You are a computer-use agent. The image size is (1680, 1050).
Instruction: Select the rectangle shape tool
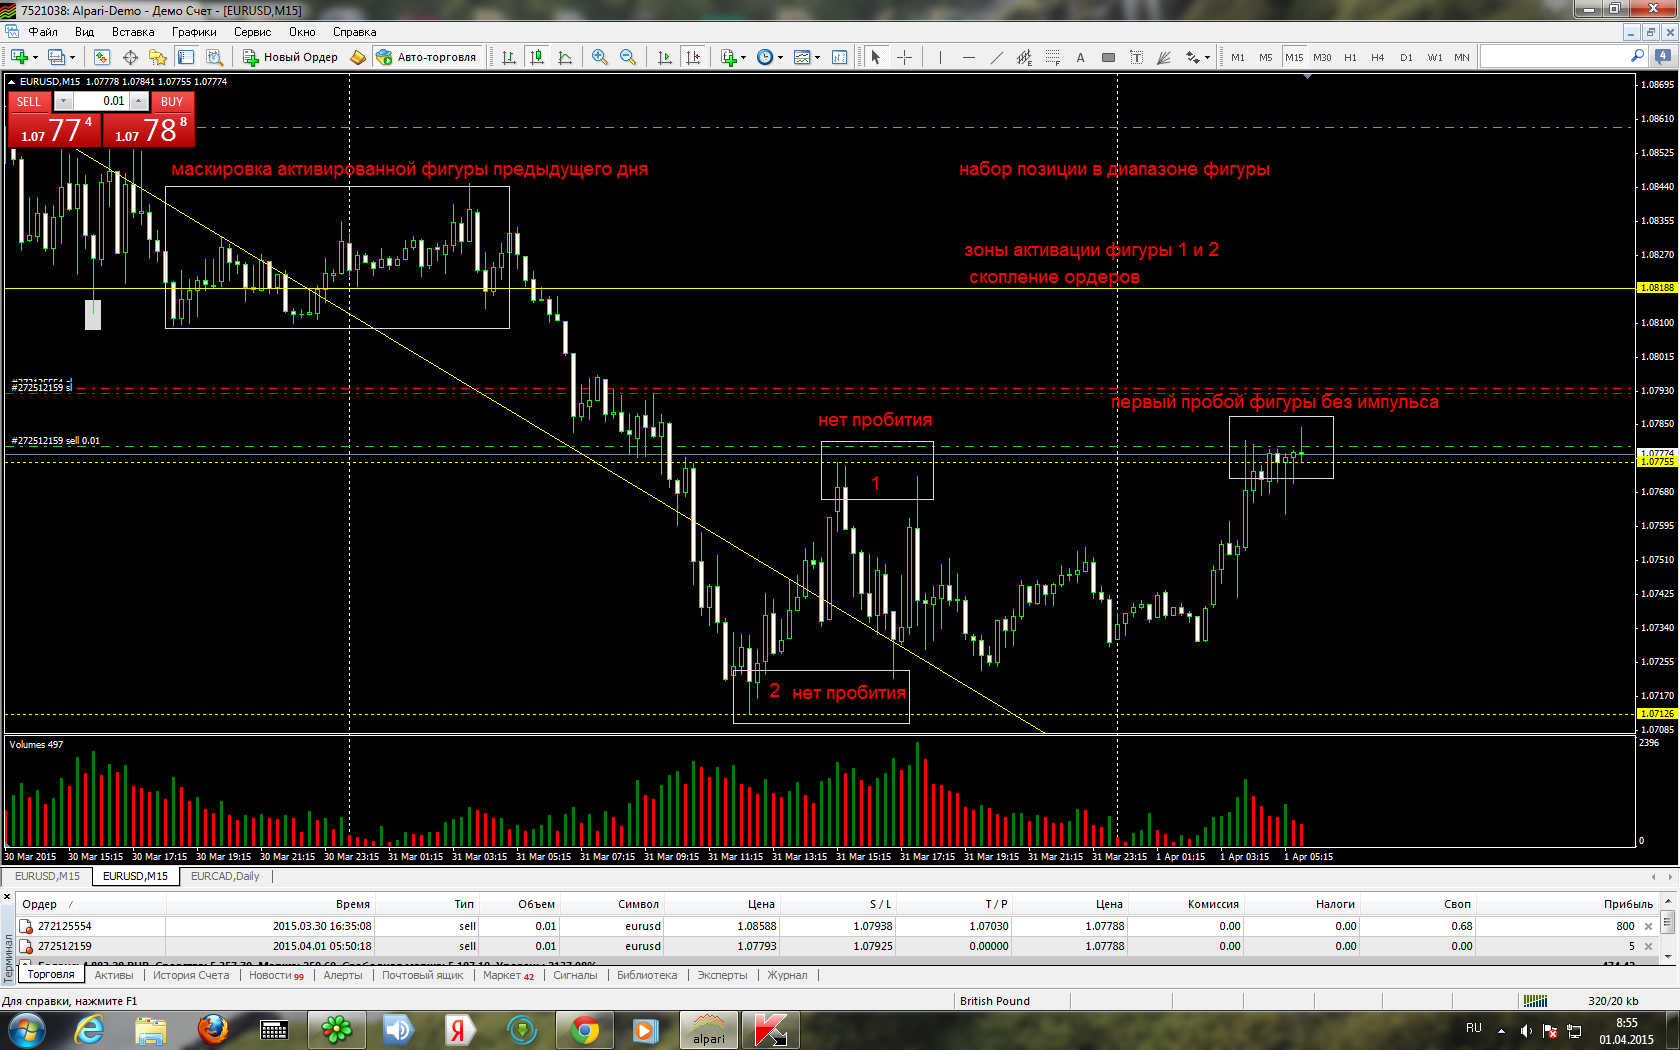pos(1108,57)
